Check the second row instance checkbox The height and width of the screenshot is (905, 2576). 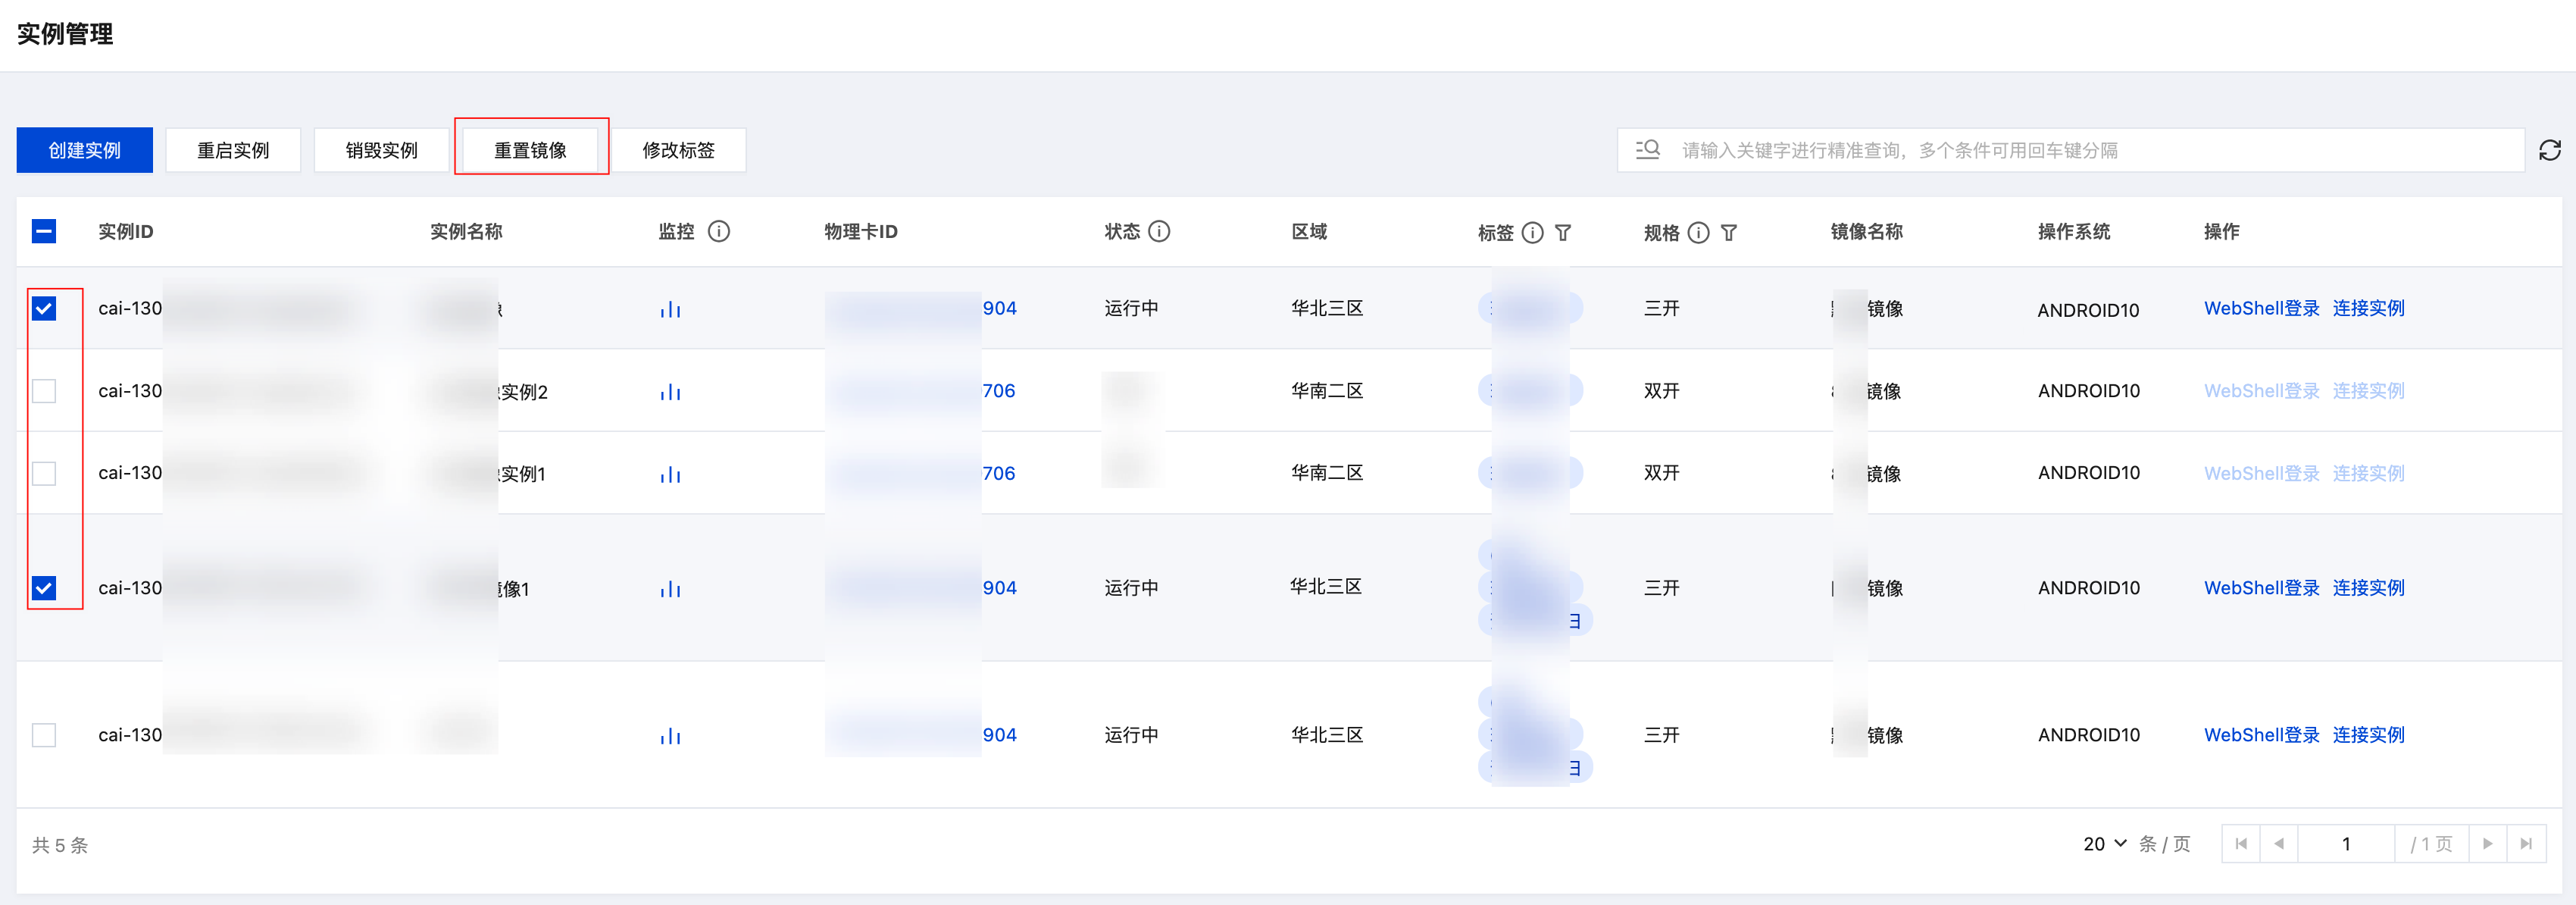tap(44, 390)
